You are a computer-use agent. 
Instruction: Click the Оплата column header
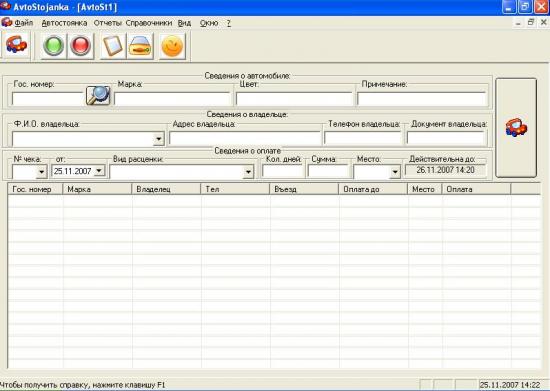(x=476, y=189)
